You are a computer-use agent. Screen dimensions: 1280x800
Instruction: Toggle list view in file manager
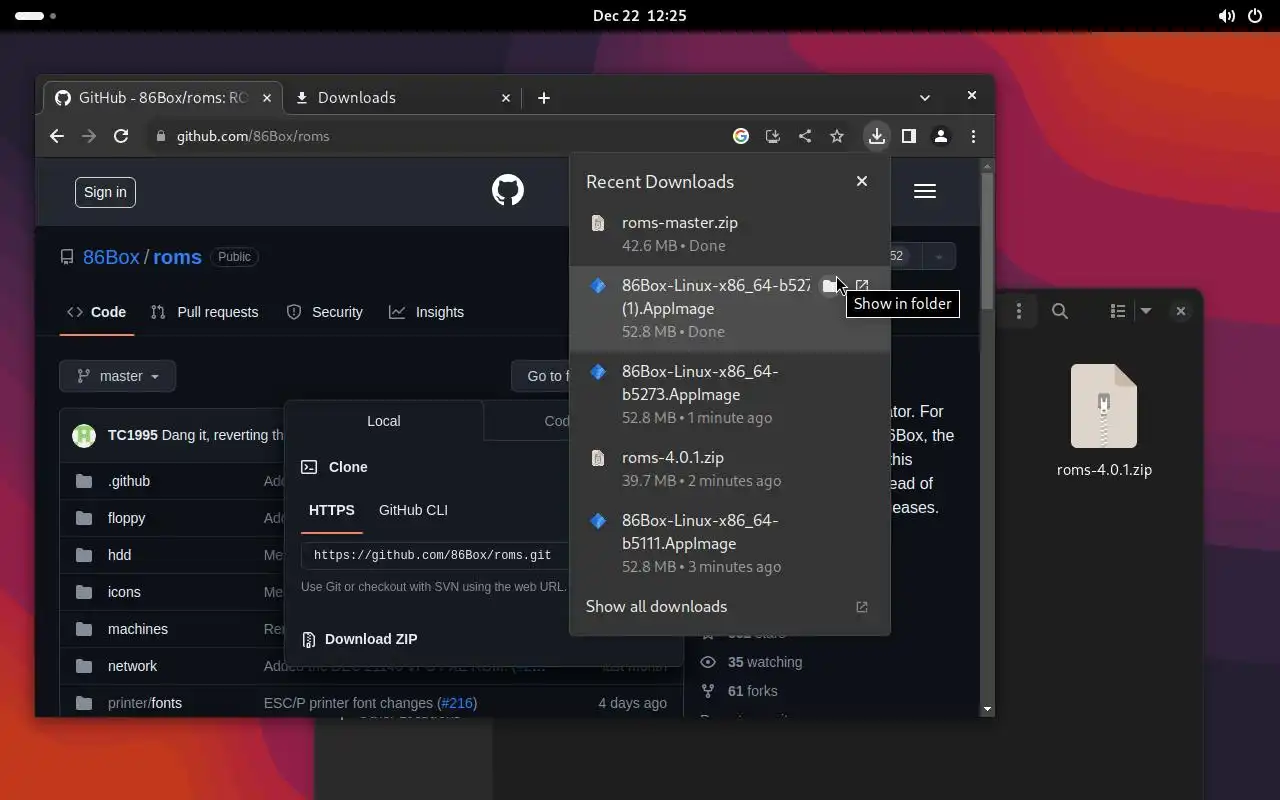tap(1118, 311)
